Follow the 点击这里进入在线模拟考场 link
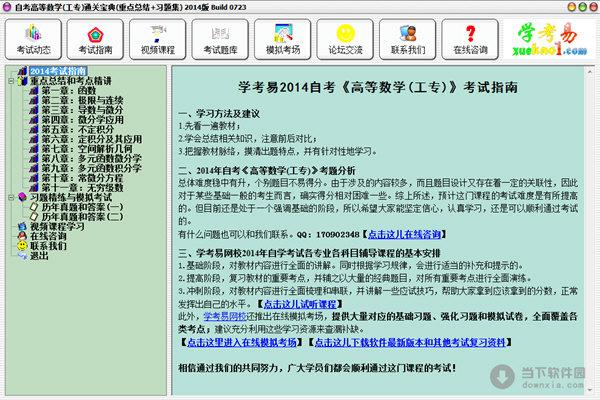Image resolution: width=600 pixels, height=400 pixels. (x=242, y=342)
